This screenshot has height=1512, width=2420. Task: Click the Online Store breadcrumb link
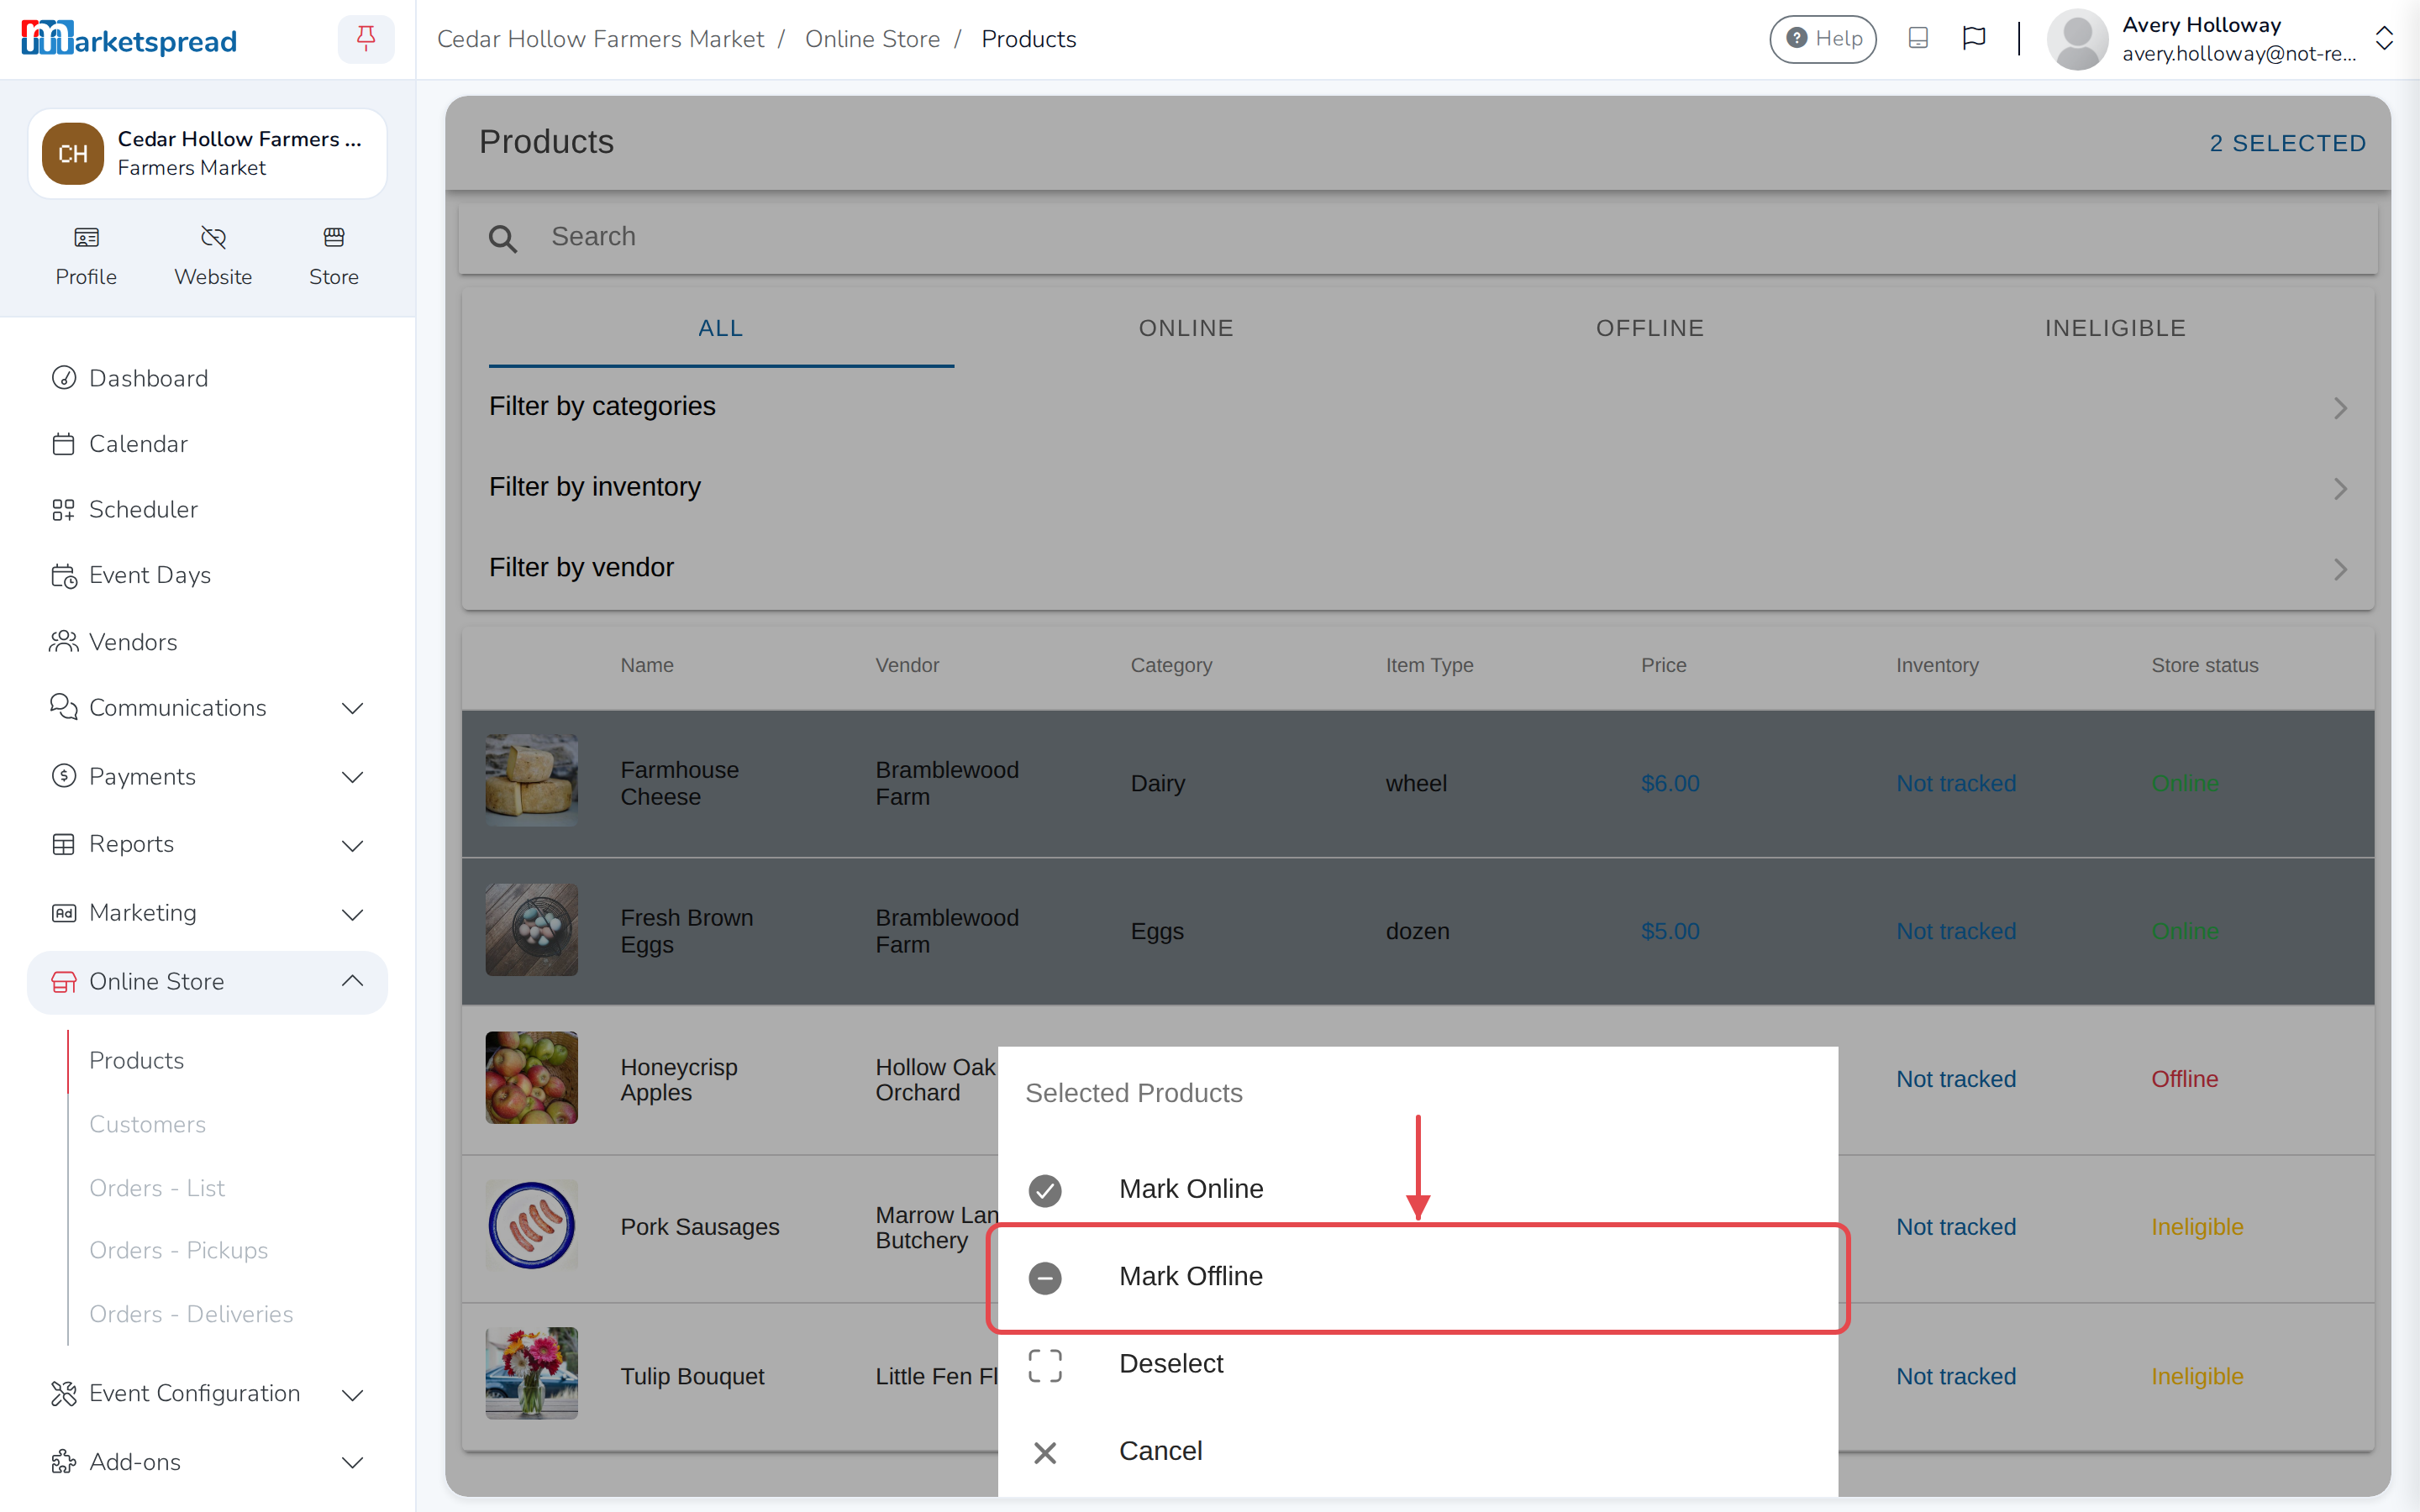(x=872, y=39)
